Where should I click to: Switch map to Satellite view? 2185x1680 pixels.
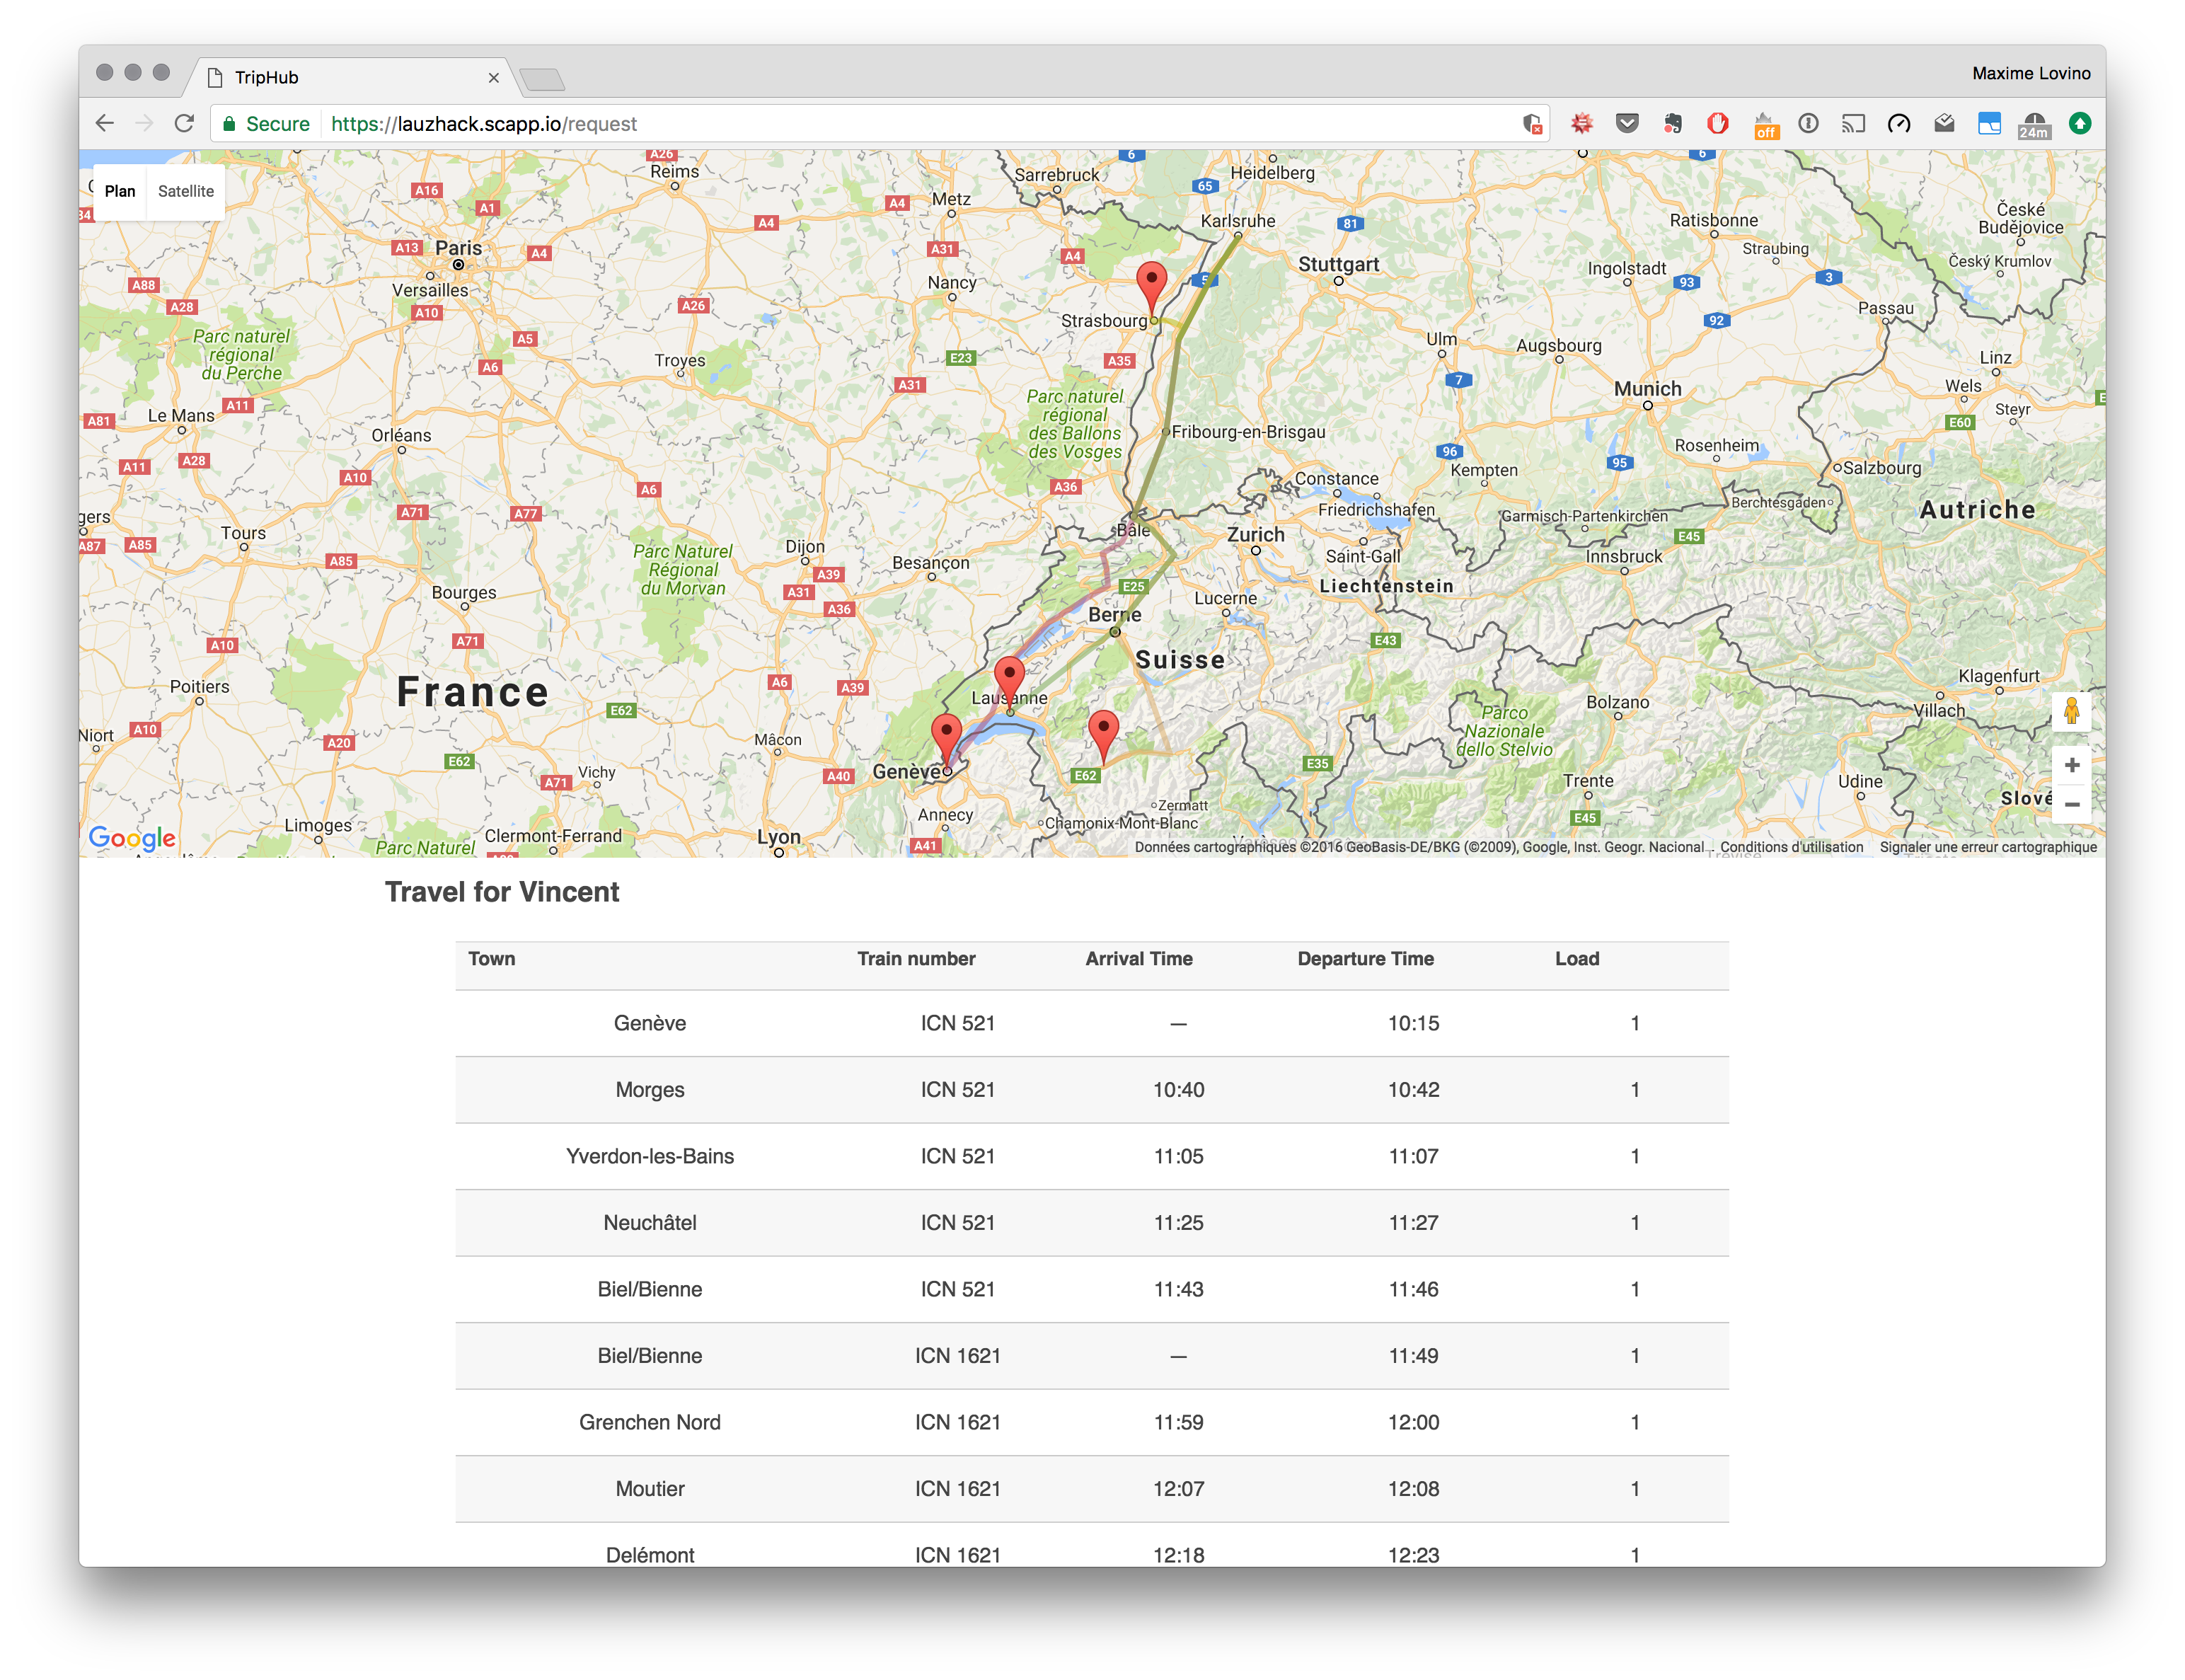[186, 191]
